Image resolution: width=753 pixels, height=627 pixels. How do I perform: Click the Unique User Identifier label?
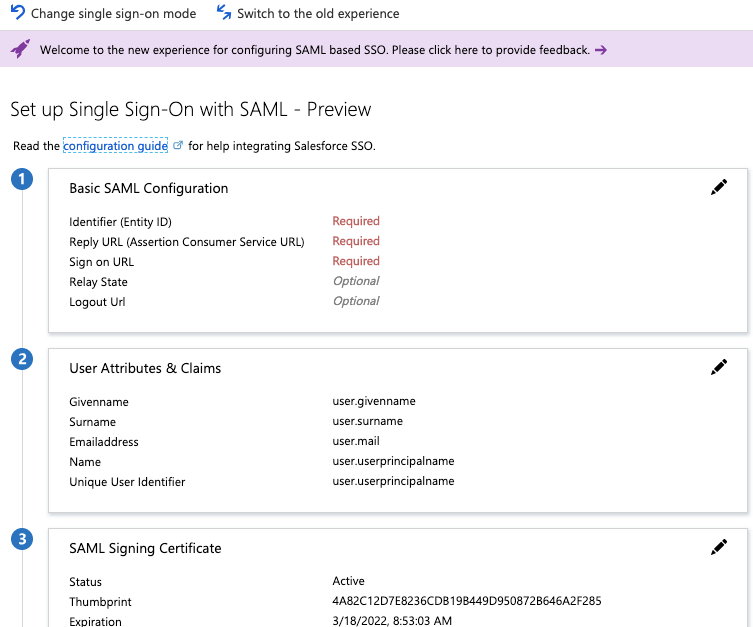pyautogui.click(x=127, y=482)
